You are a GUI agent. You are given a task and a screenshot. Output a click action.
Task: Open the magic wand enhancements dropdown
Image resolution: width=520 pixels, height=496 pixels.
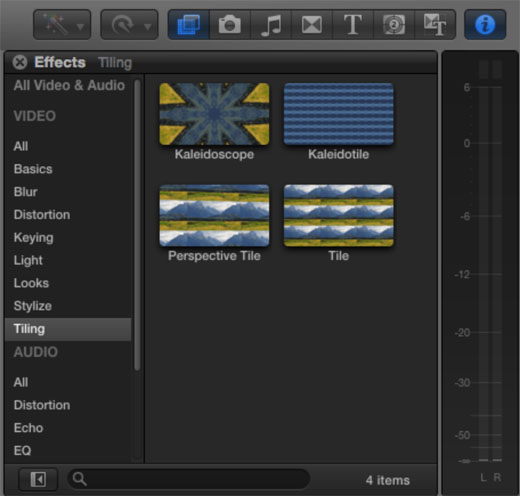62,25
